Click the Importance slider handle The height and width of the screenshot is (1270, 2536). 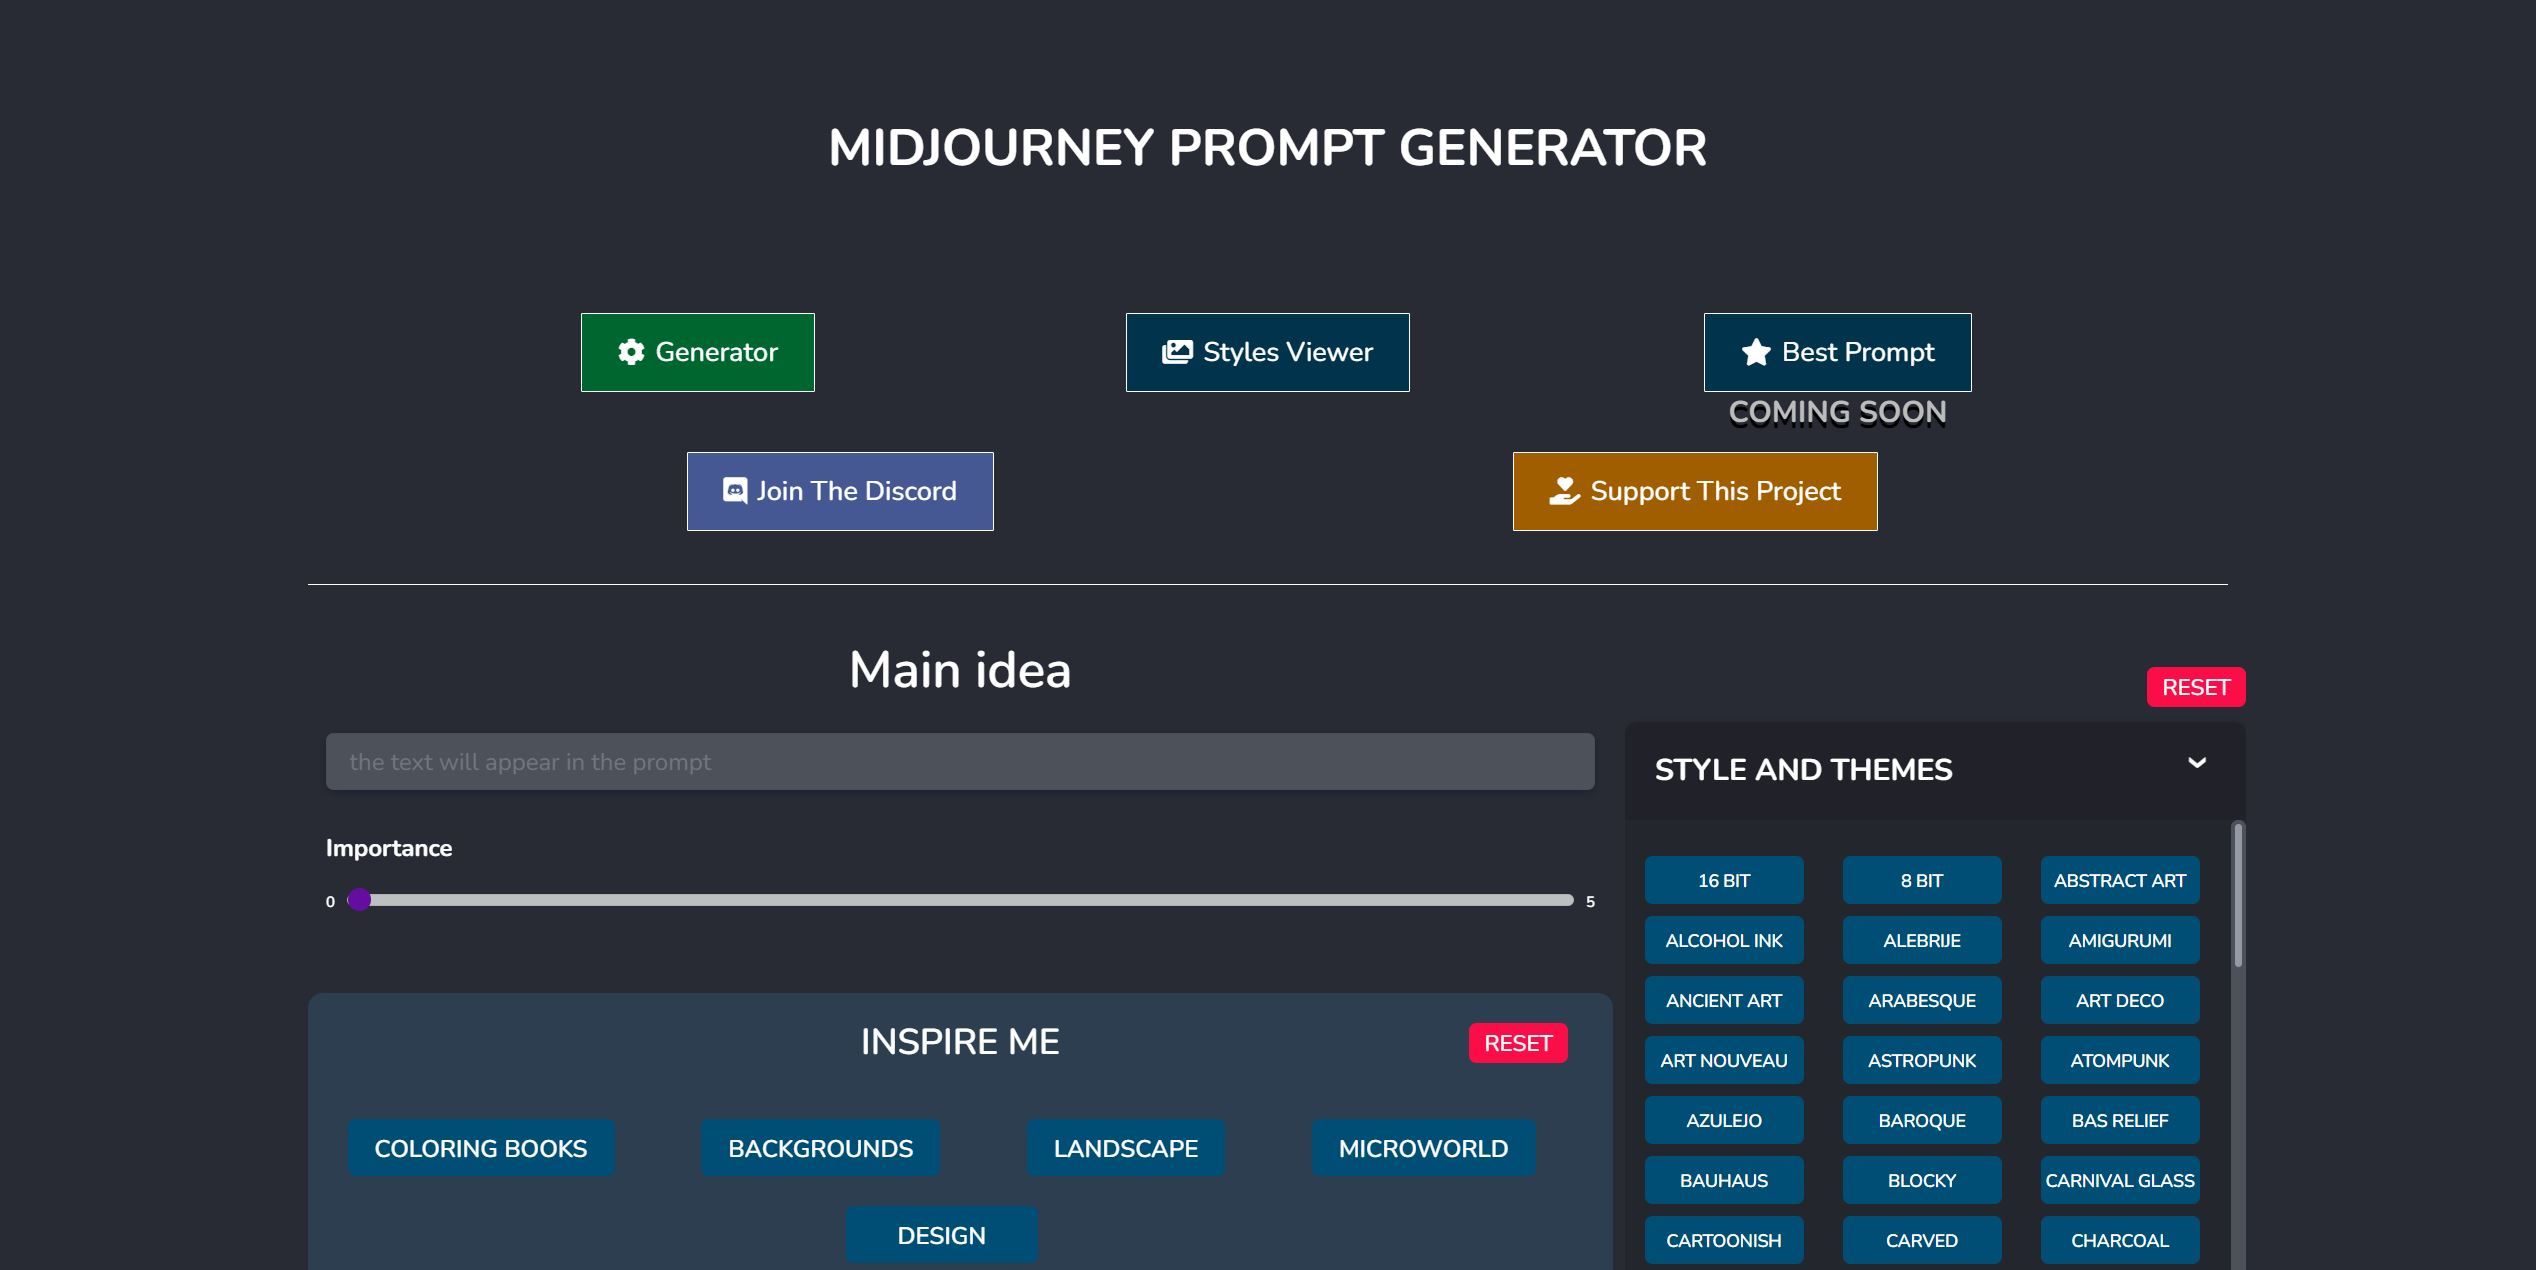coord(360,900)
